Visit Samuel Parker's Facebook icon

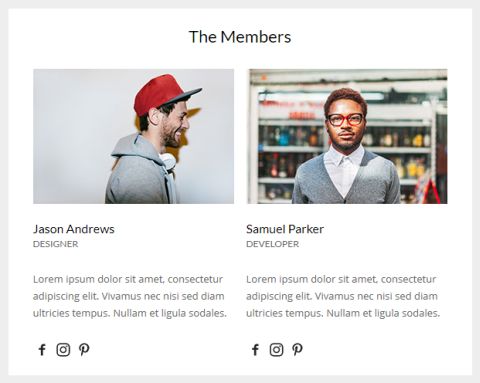(255, 350)
